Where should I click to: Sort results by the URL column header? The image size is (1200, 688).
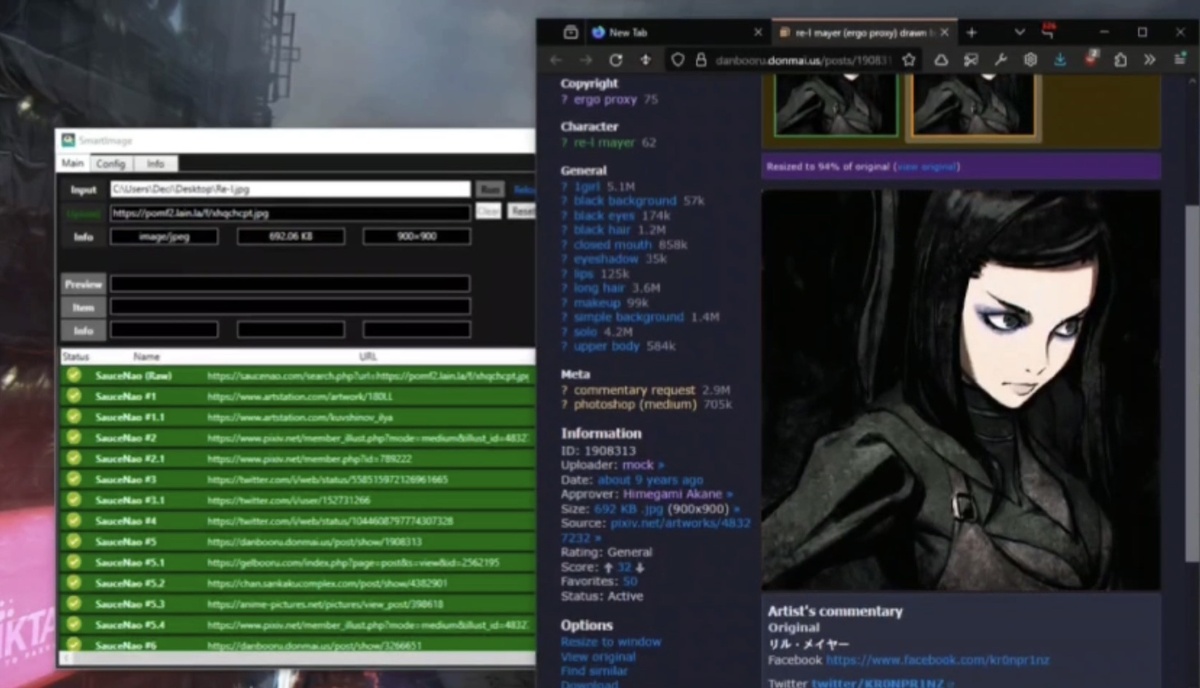pos(367,356)
